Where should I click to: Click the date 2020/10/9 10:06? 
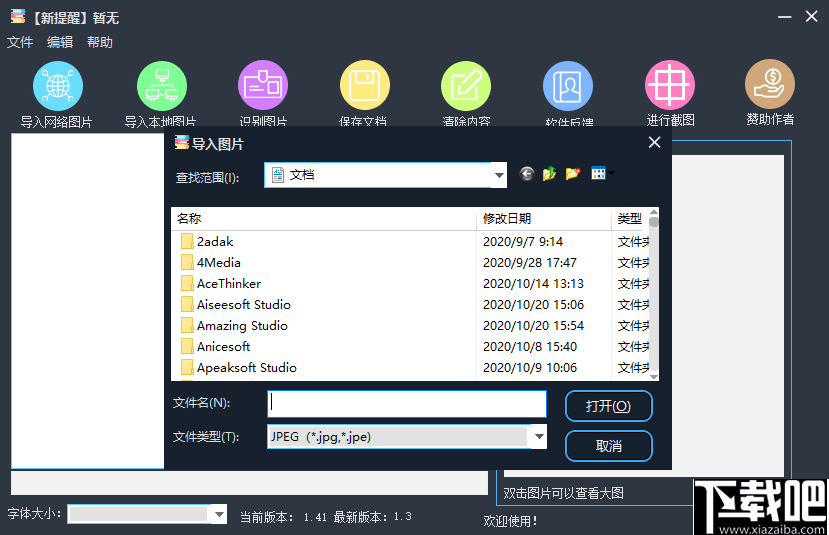[530, 367]
